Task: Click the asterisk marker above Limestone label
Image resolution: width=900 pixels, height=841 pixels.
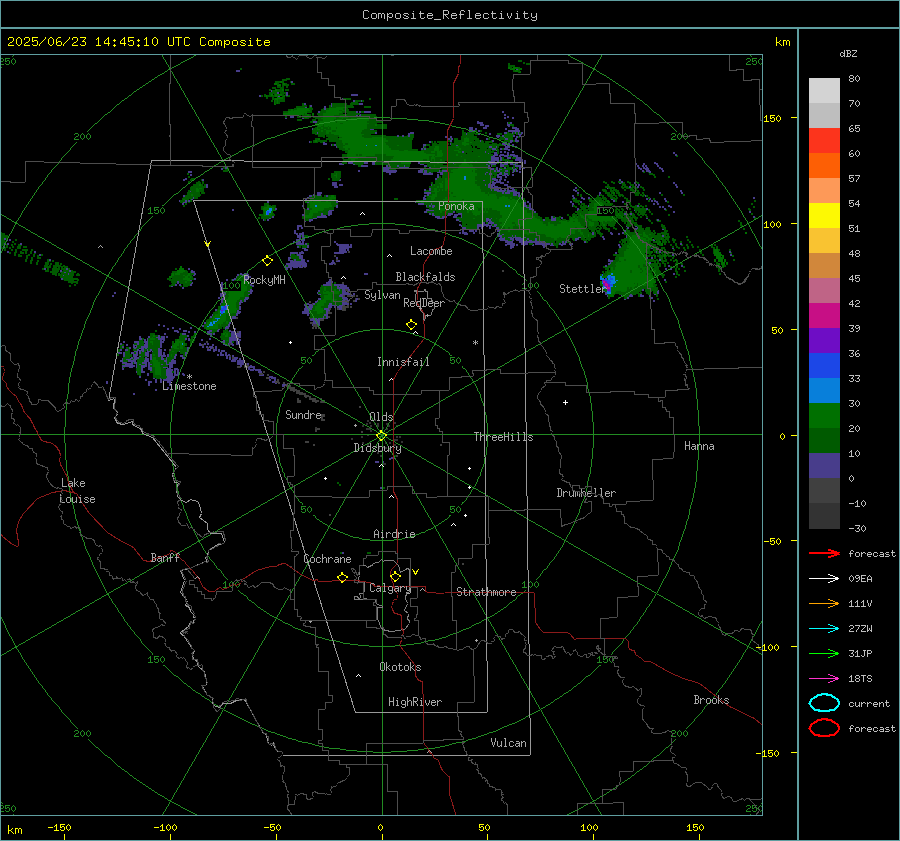Action: [x=189, y=377]
